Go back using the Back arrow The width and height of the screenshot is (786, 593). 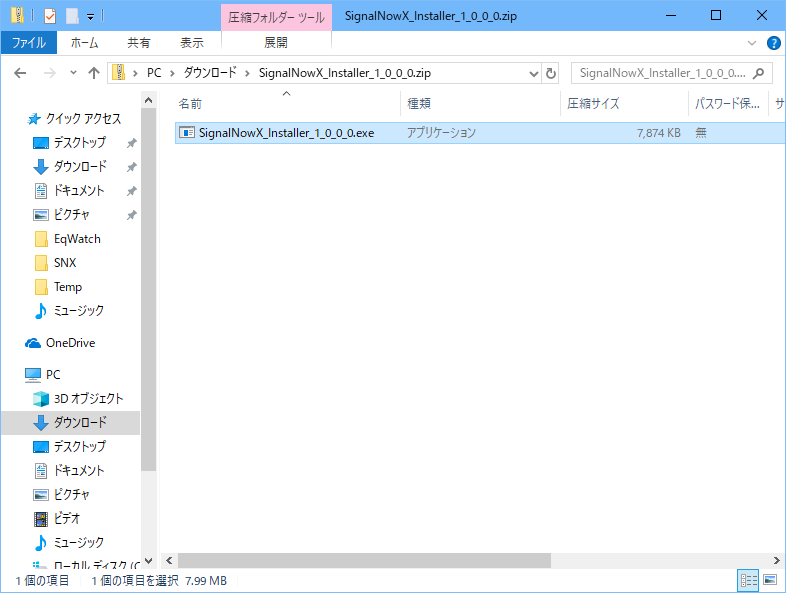tap(21, 73)
